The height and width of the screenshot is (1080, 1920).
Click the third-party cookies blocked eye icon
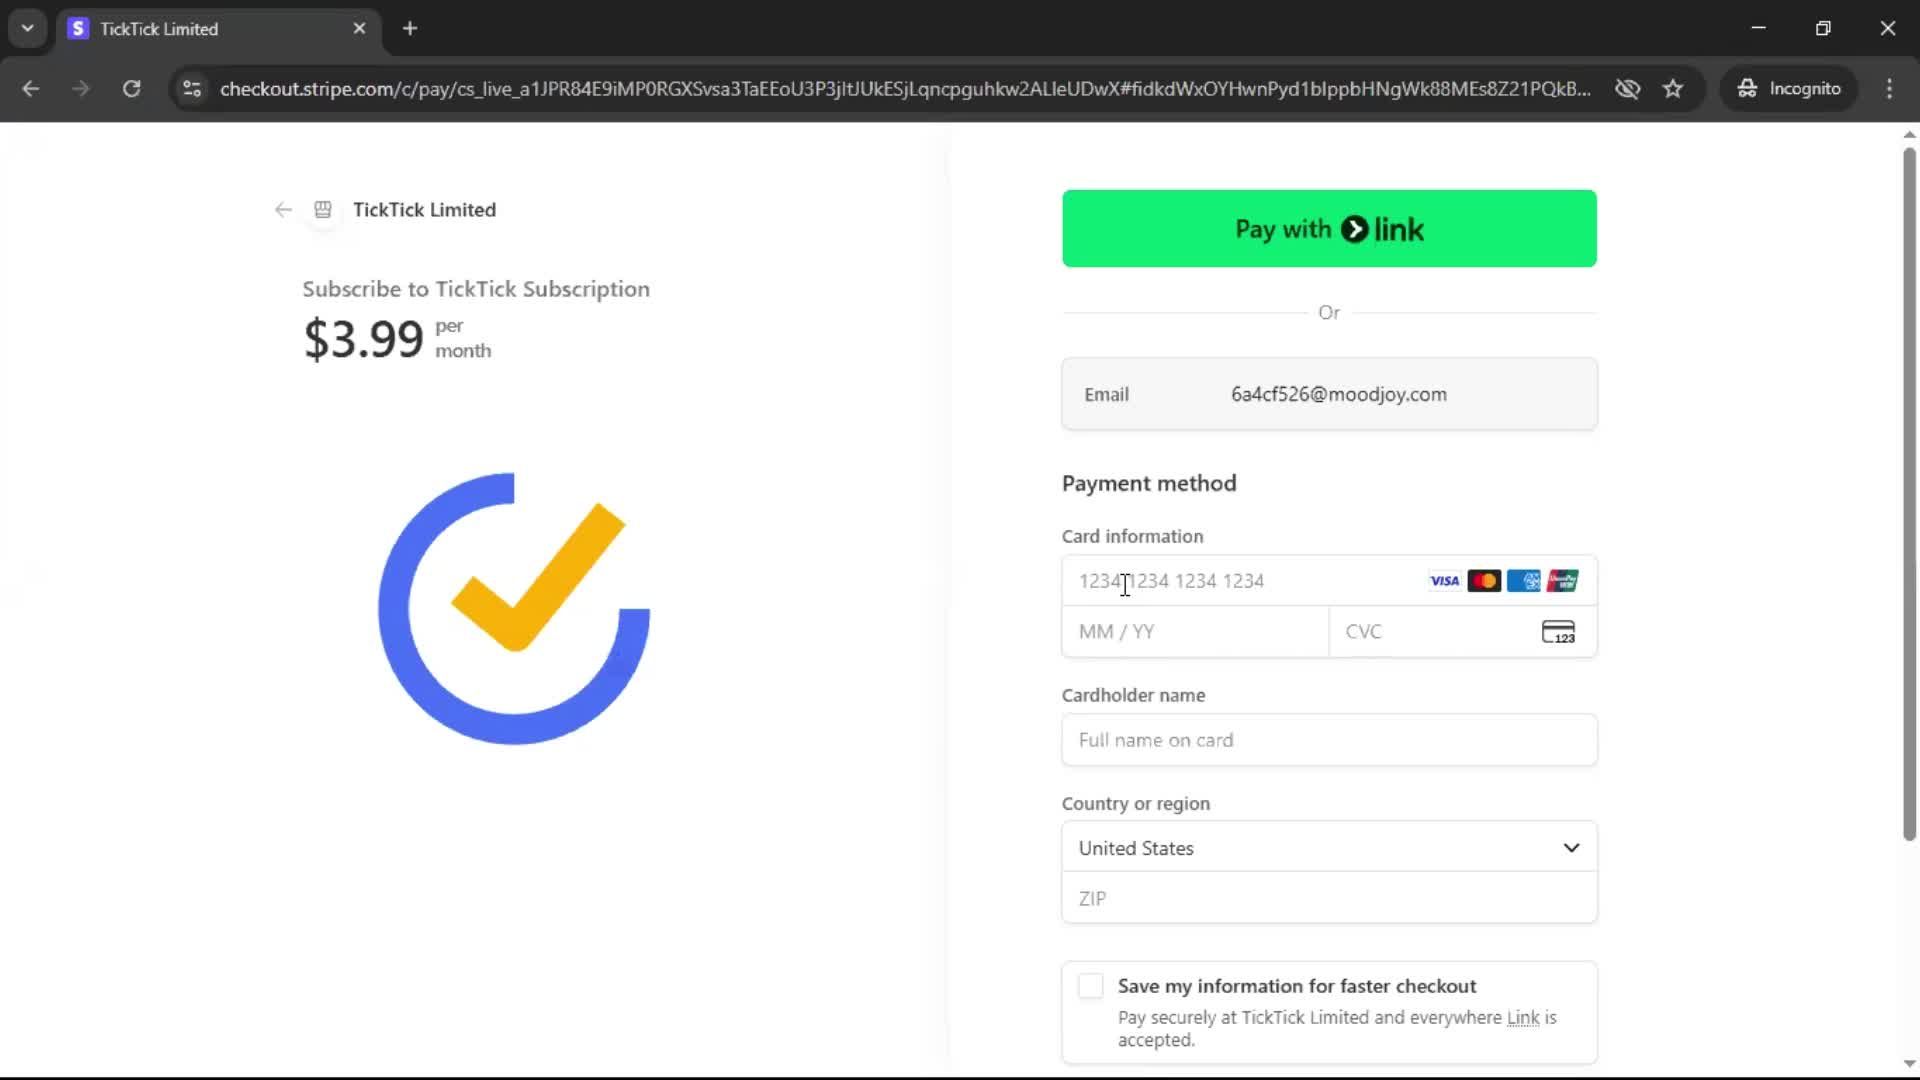pyautogui.click(x=1627, y=89)
